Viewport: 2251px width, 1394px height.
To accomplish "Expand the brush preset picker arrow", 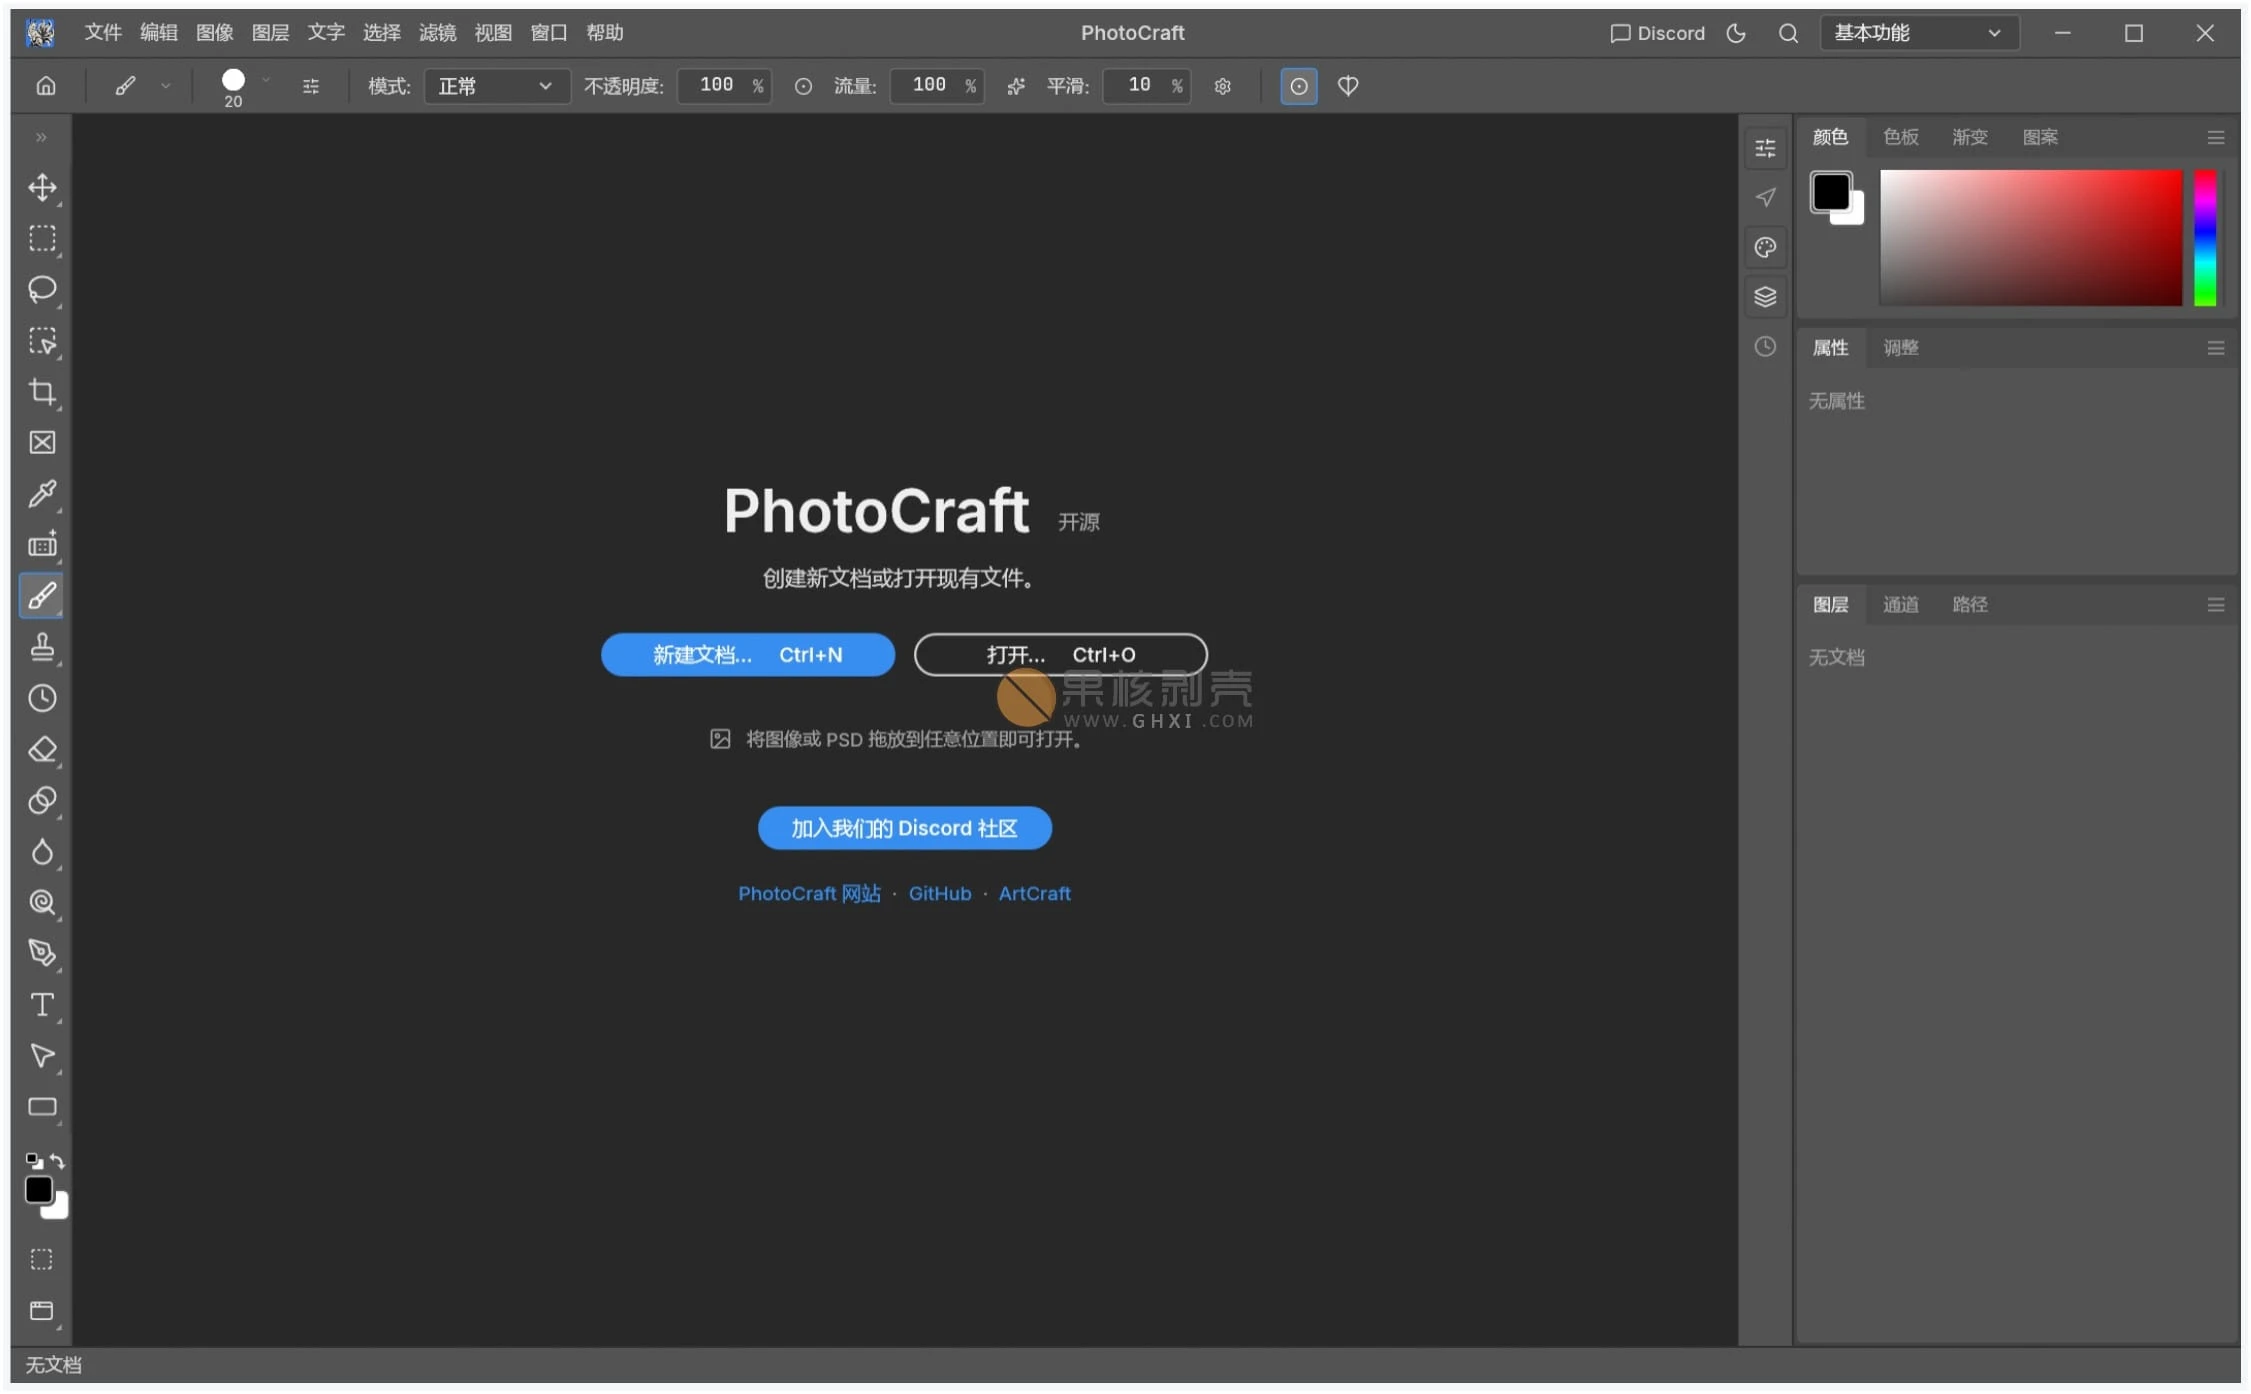I will tap(266, 79).
